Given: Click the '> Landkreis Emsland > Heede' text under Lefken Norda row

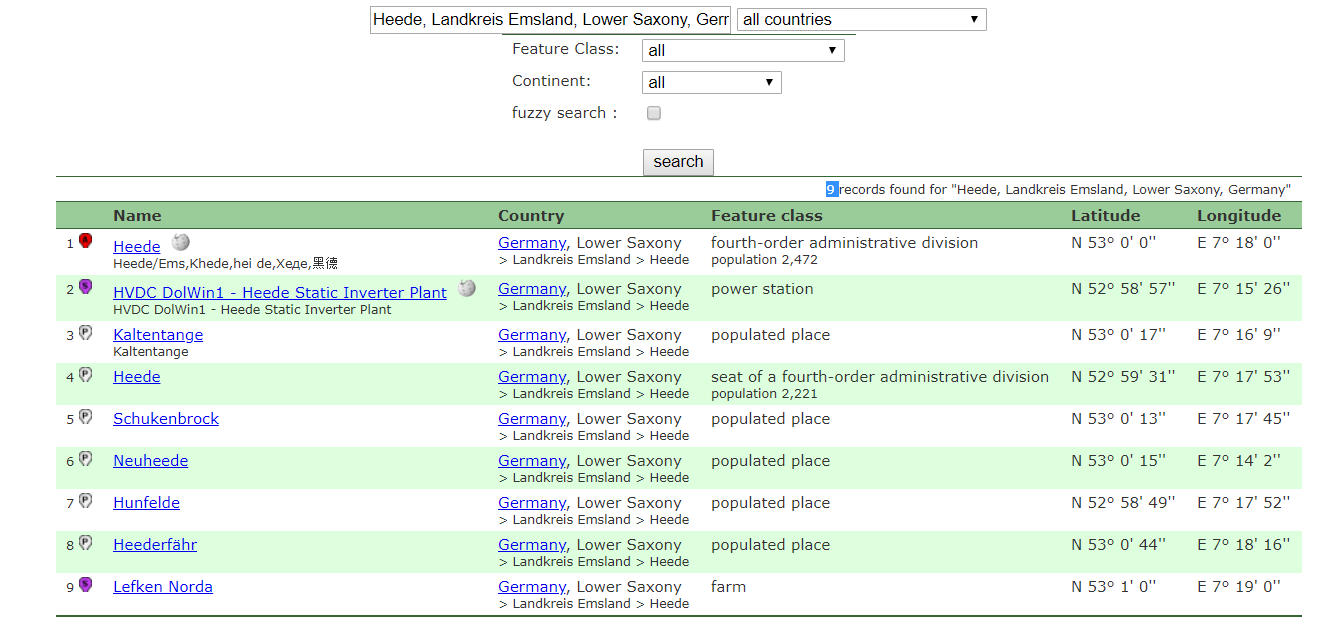Looking at the screenshot, I should tap(594, 604).
